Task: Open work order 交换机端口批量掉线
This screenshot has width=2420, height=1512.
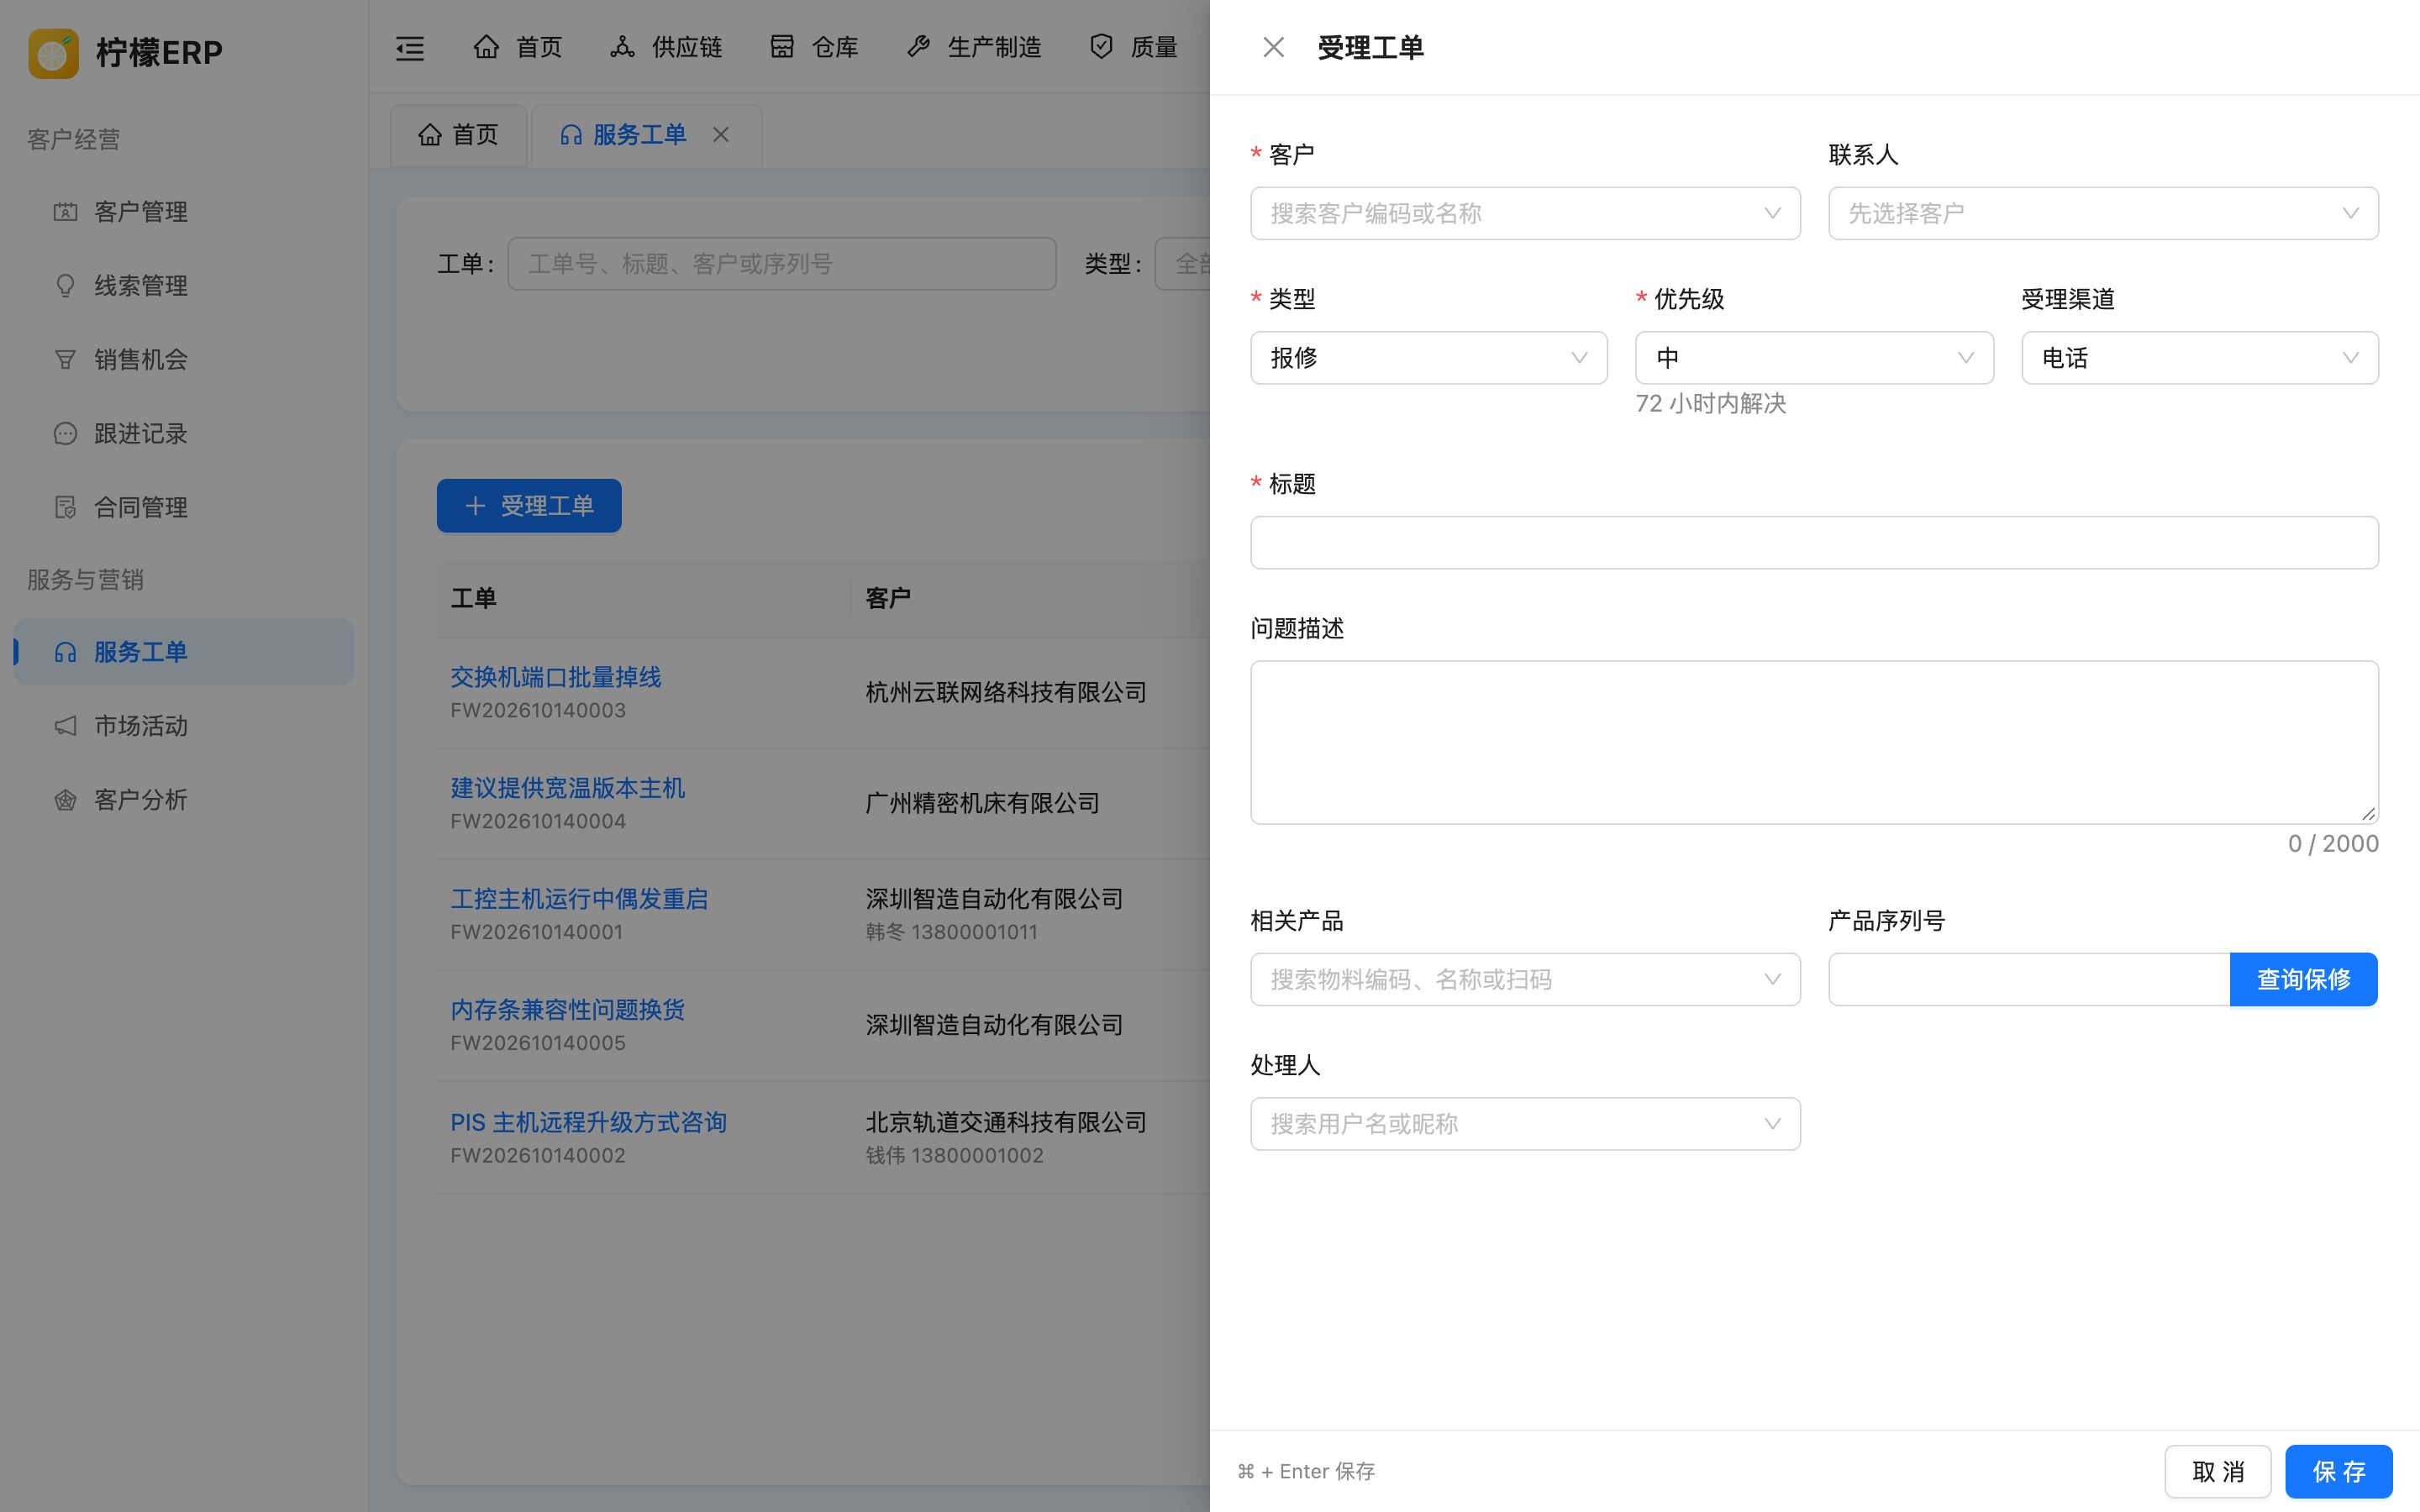Action: (555, 677)
